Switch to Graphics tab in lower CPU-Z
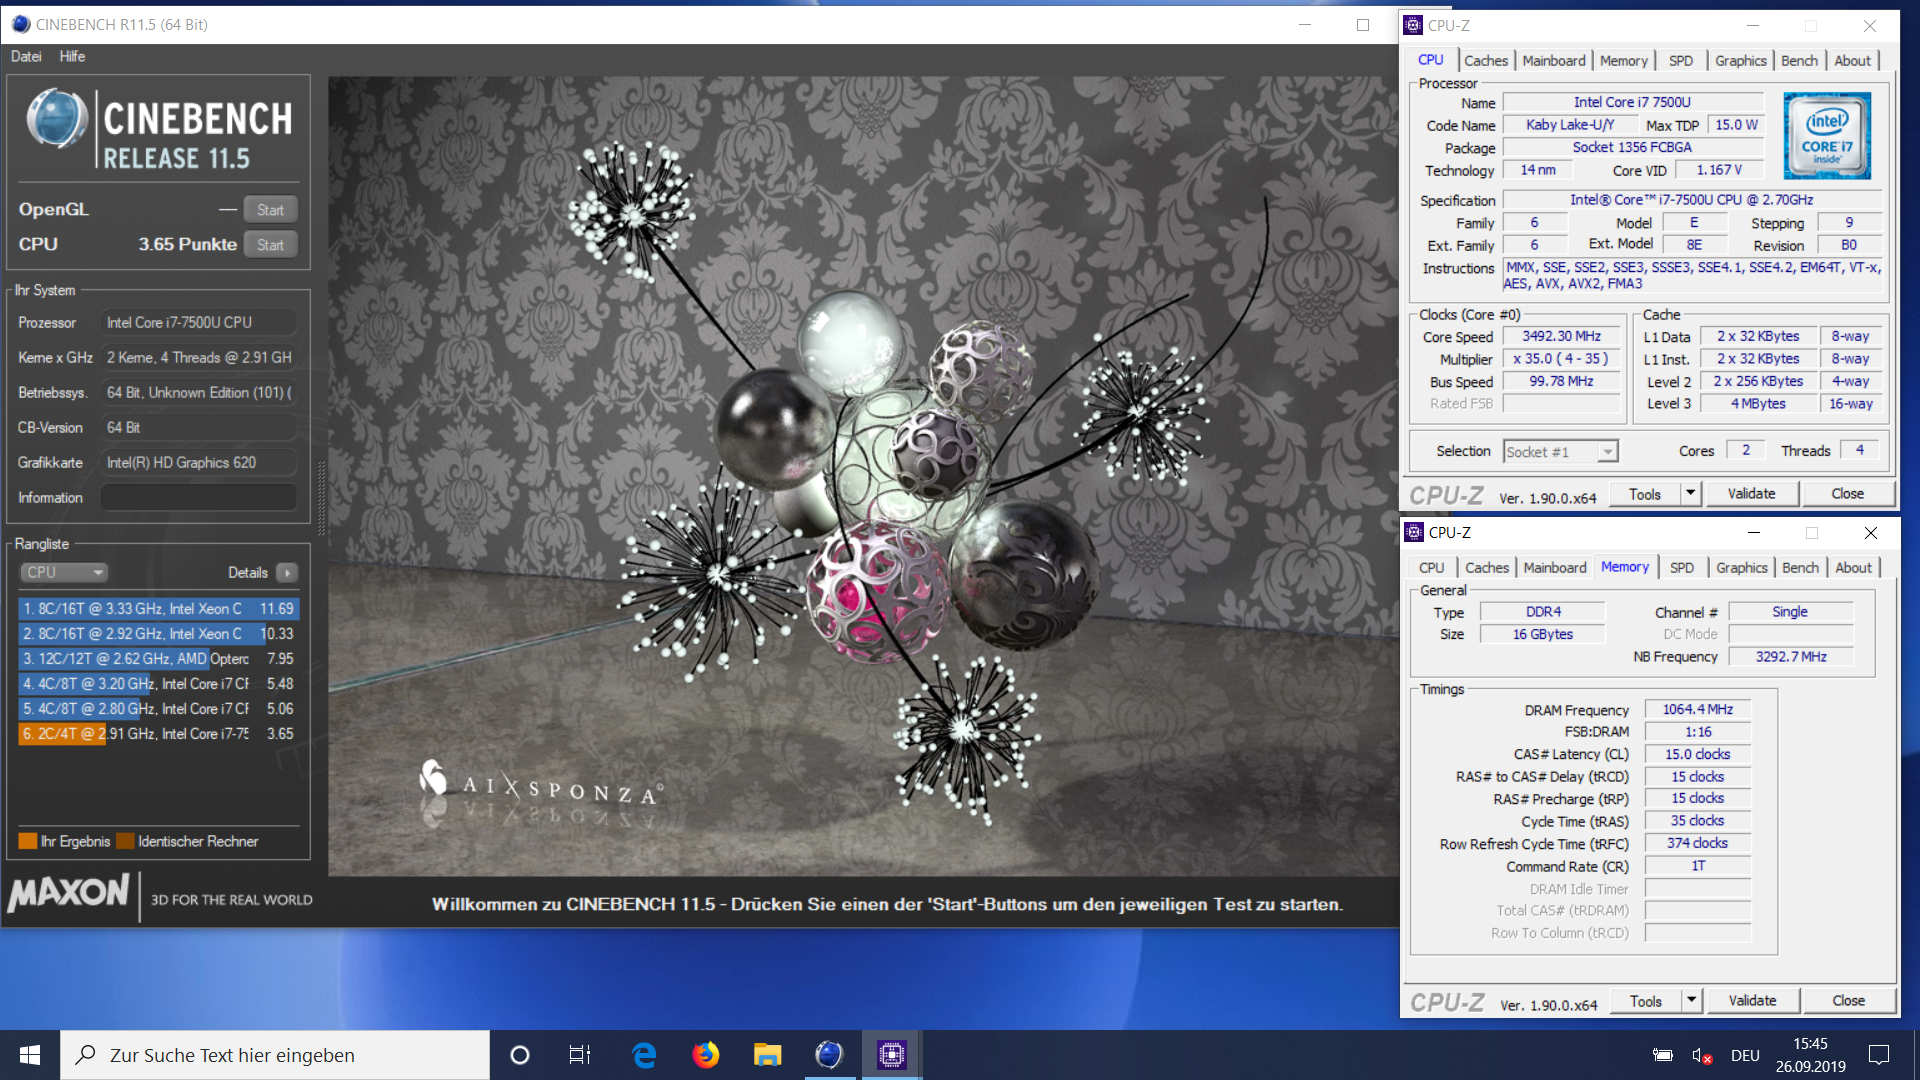The height and width of the screenshot is (1080, 1920). point(1742,568)
